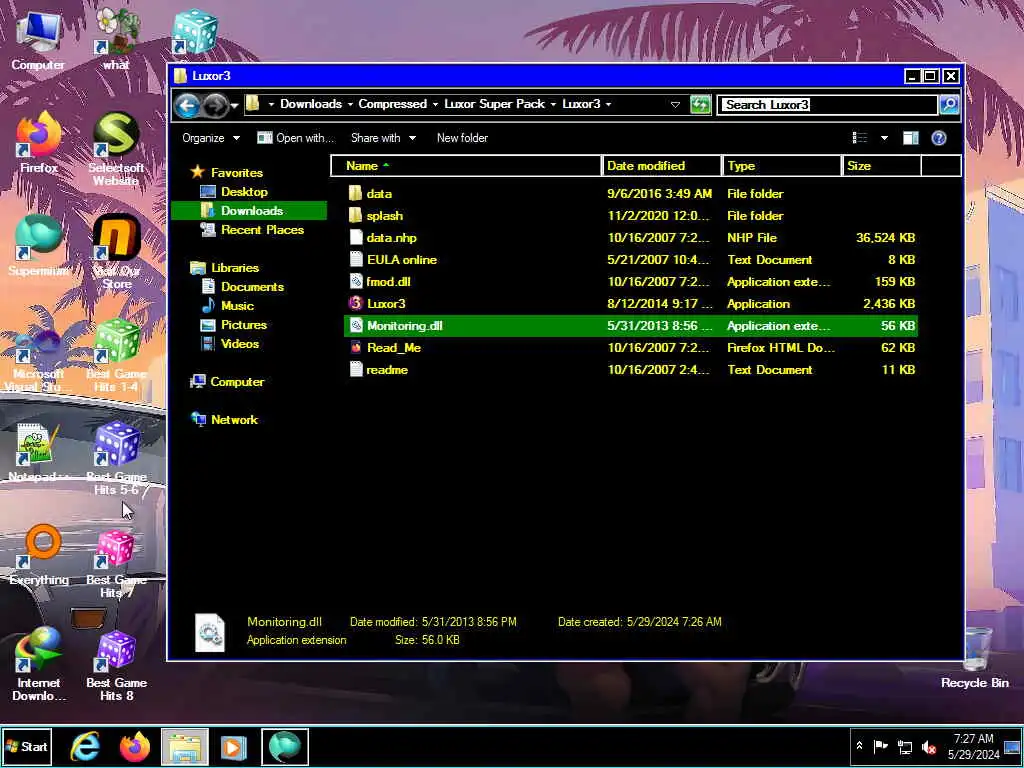Select the Selectsoft Website desktop shortcut

click(x=116, y=149)
